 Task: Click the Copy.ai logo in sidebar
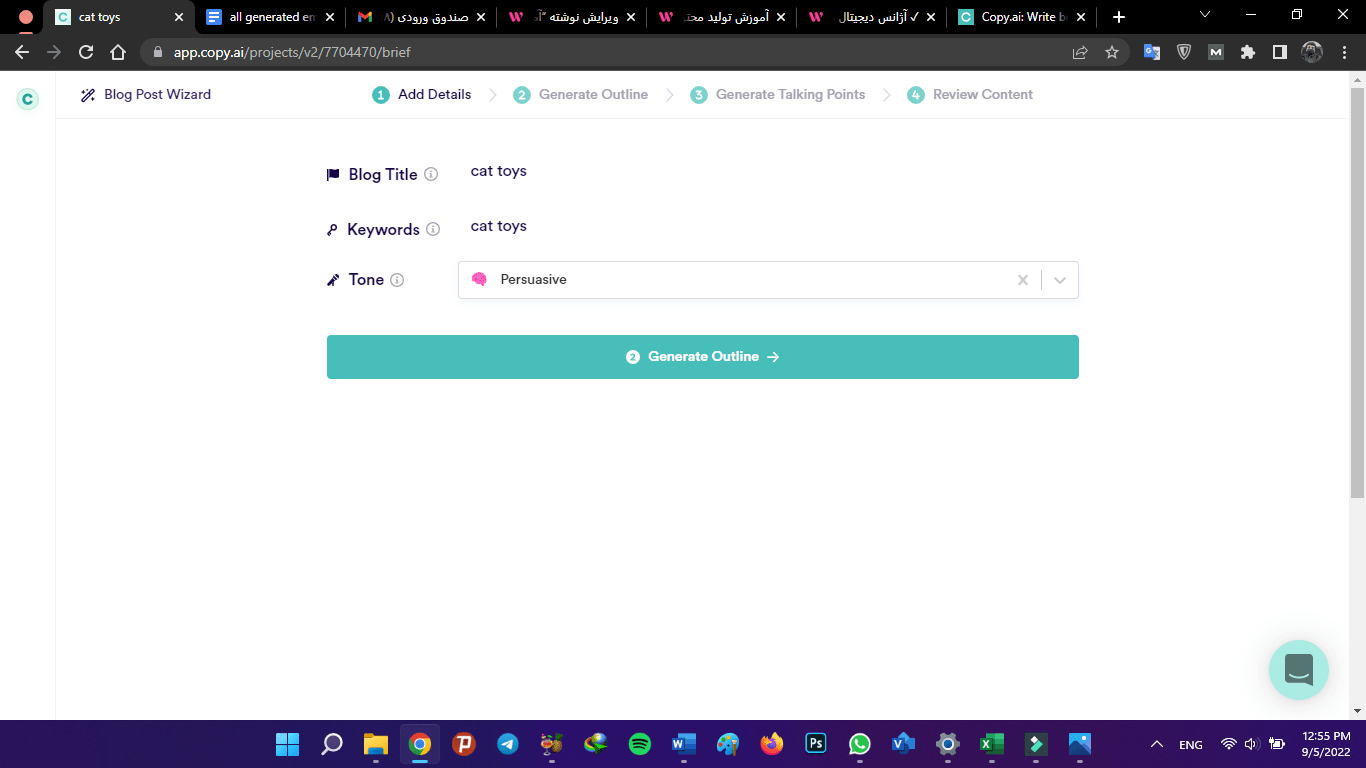(28, 98)
